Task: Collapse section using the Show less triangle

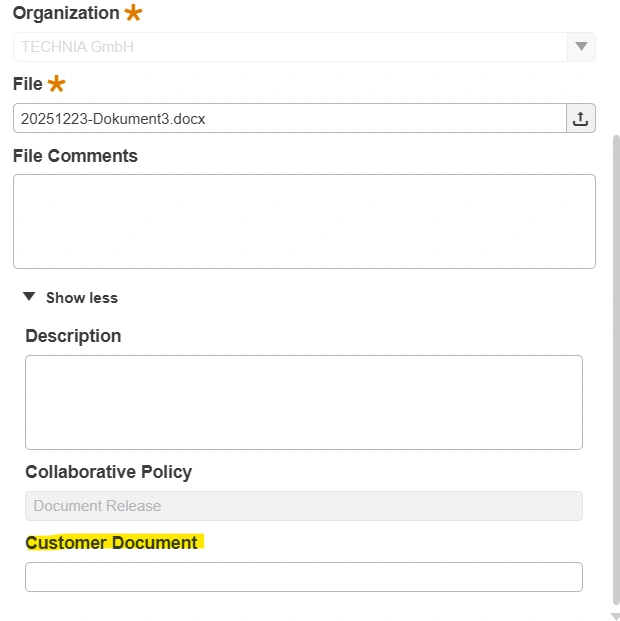Action: point(29,297)
